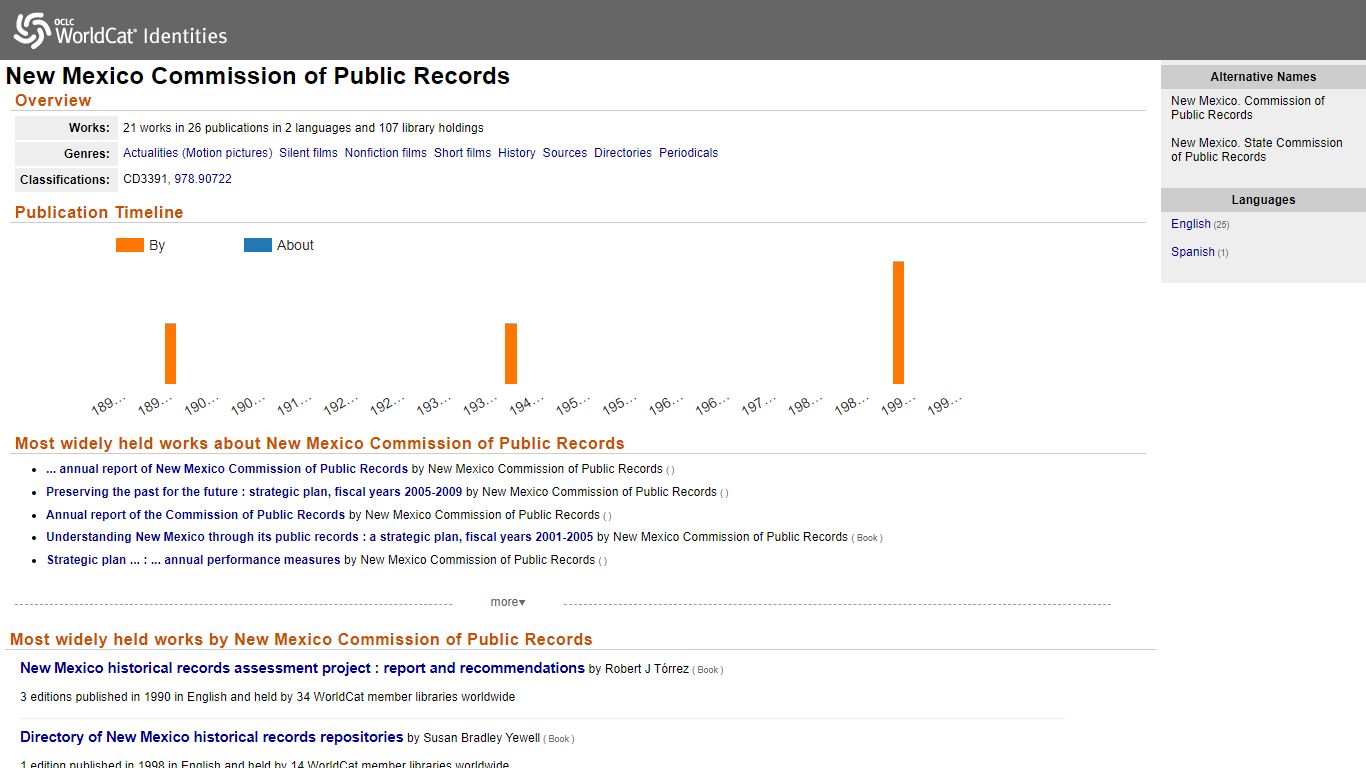Open 'Understanding New Mexico through its public records' link

[x=320, y=537]
